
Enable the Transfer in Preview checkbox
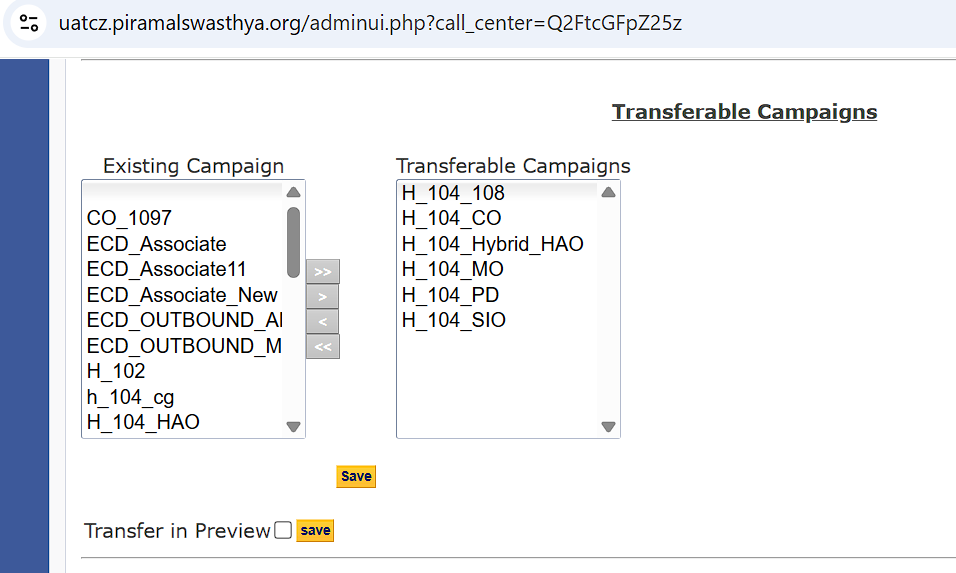pyautogui.click(x=283, y=530)
